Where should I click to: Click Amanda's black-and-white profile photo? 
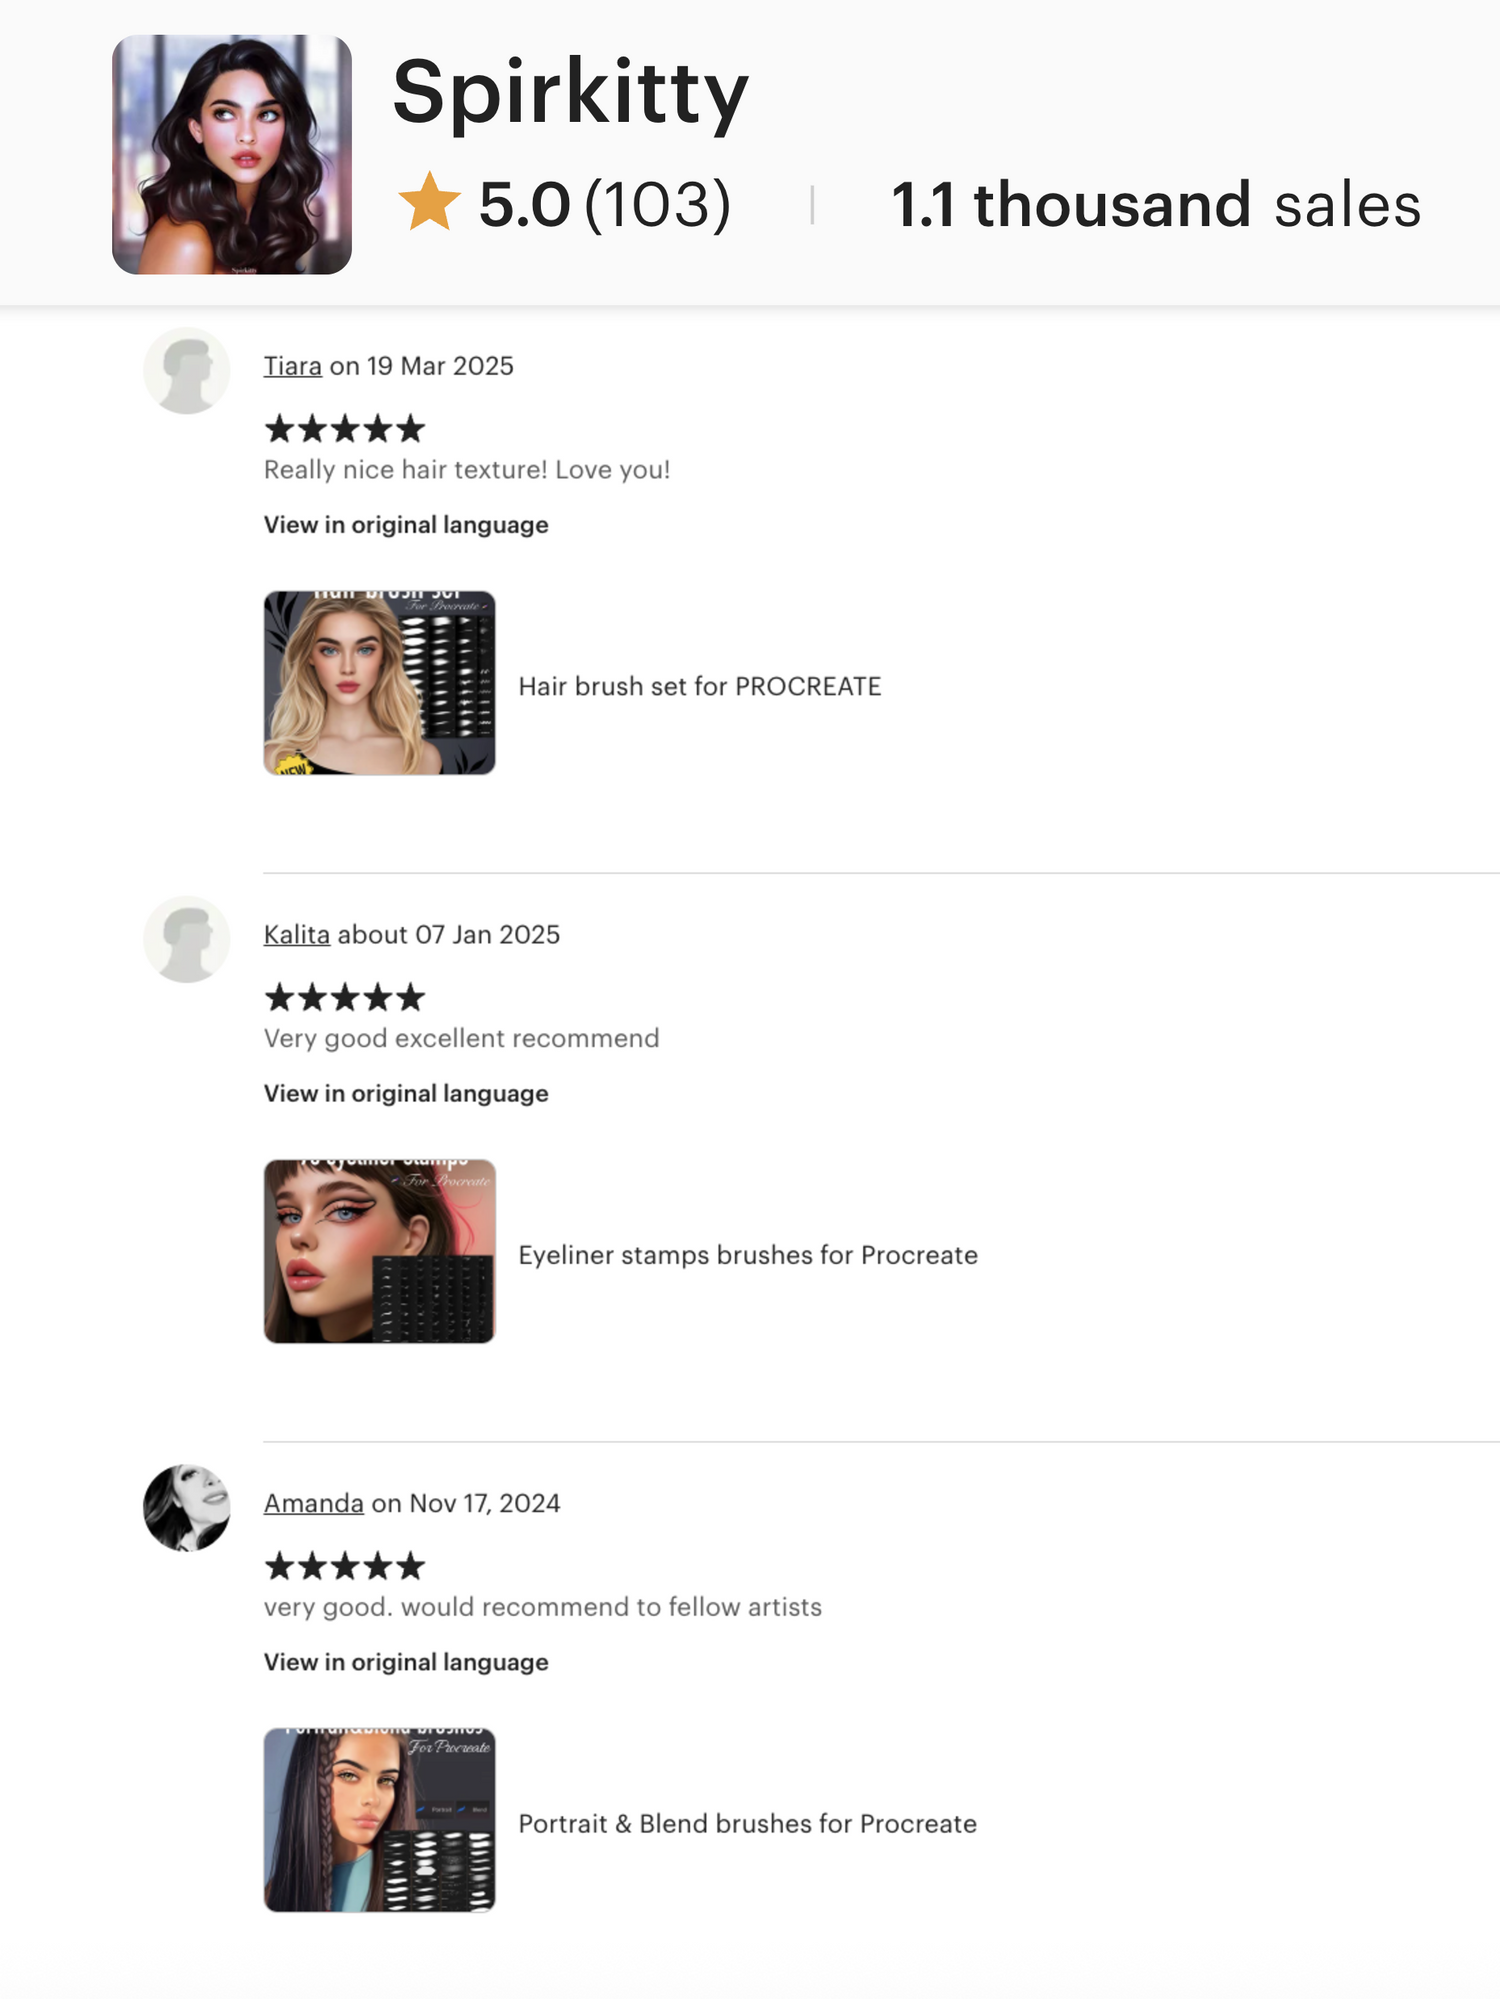[x=187, y=1508]
